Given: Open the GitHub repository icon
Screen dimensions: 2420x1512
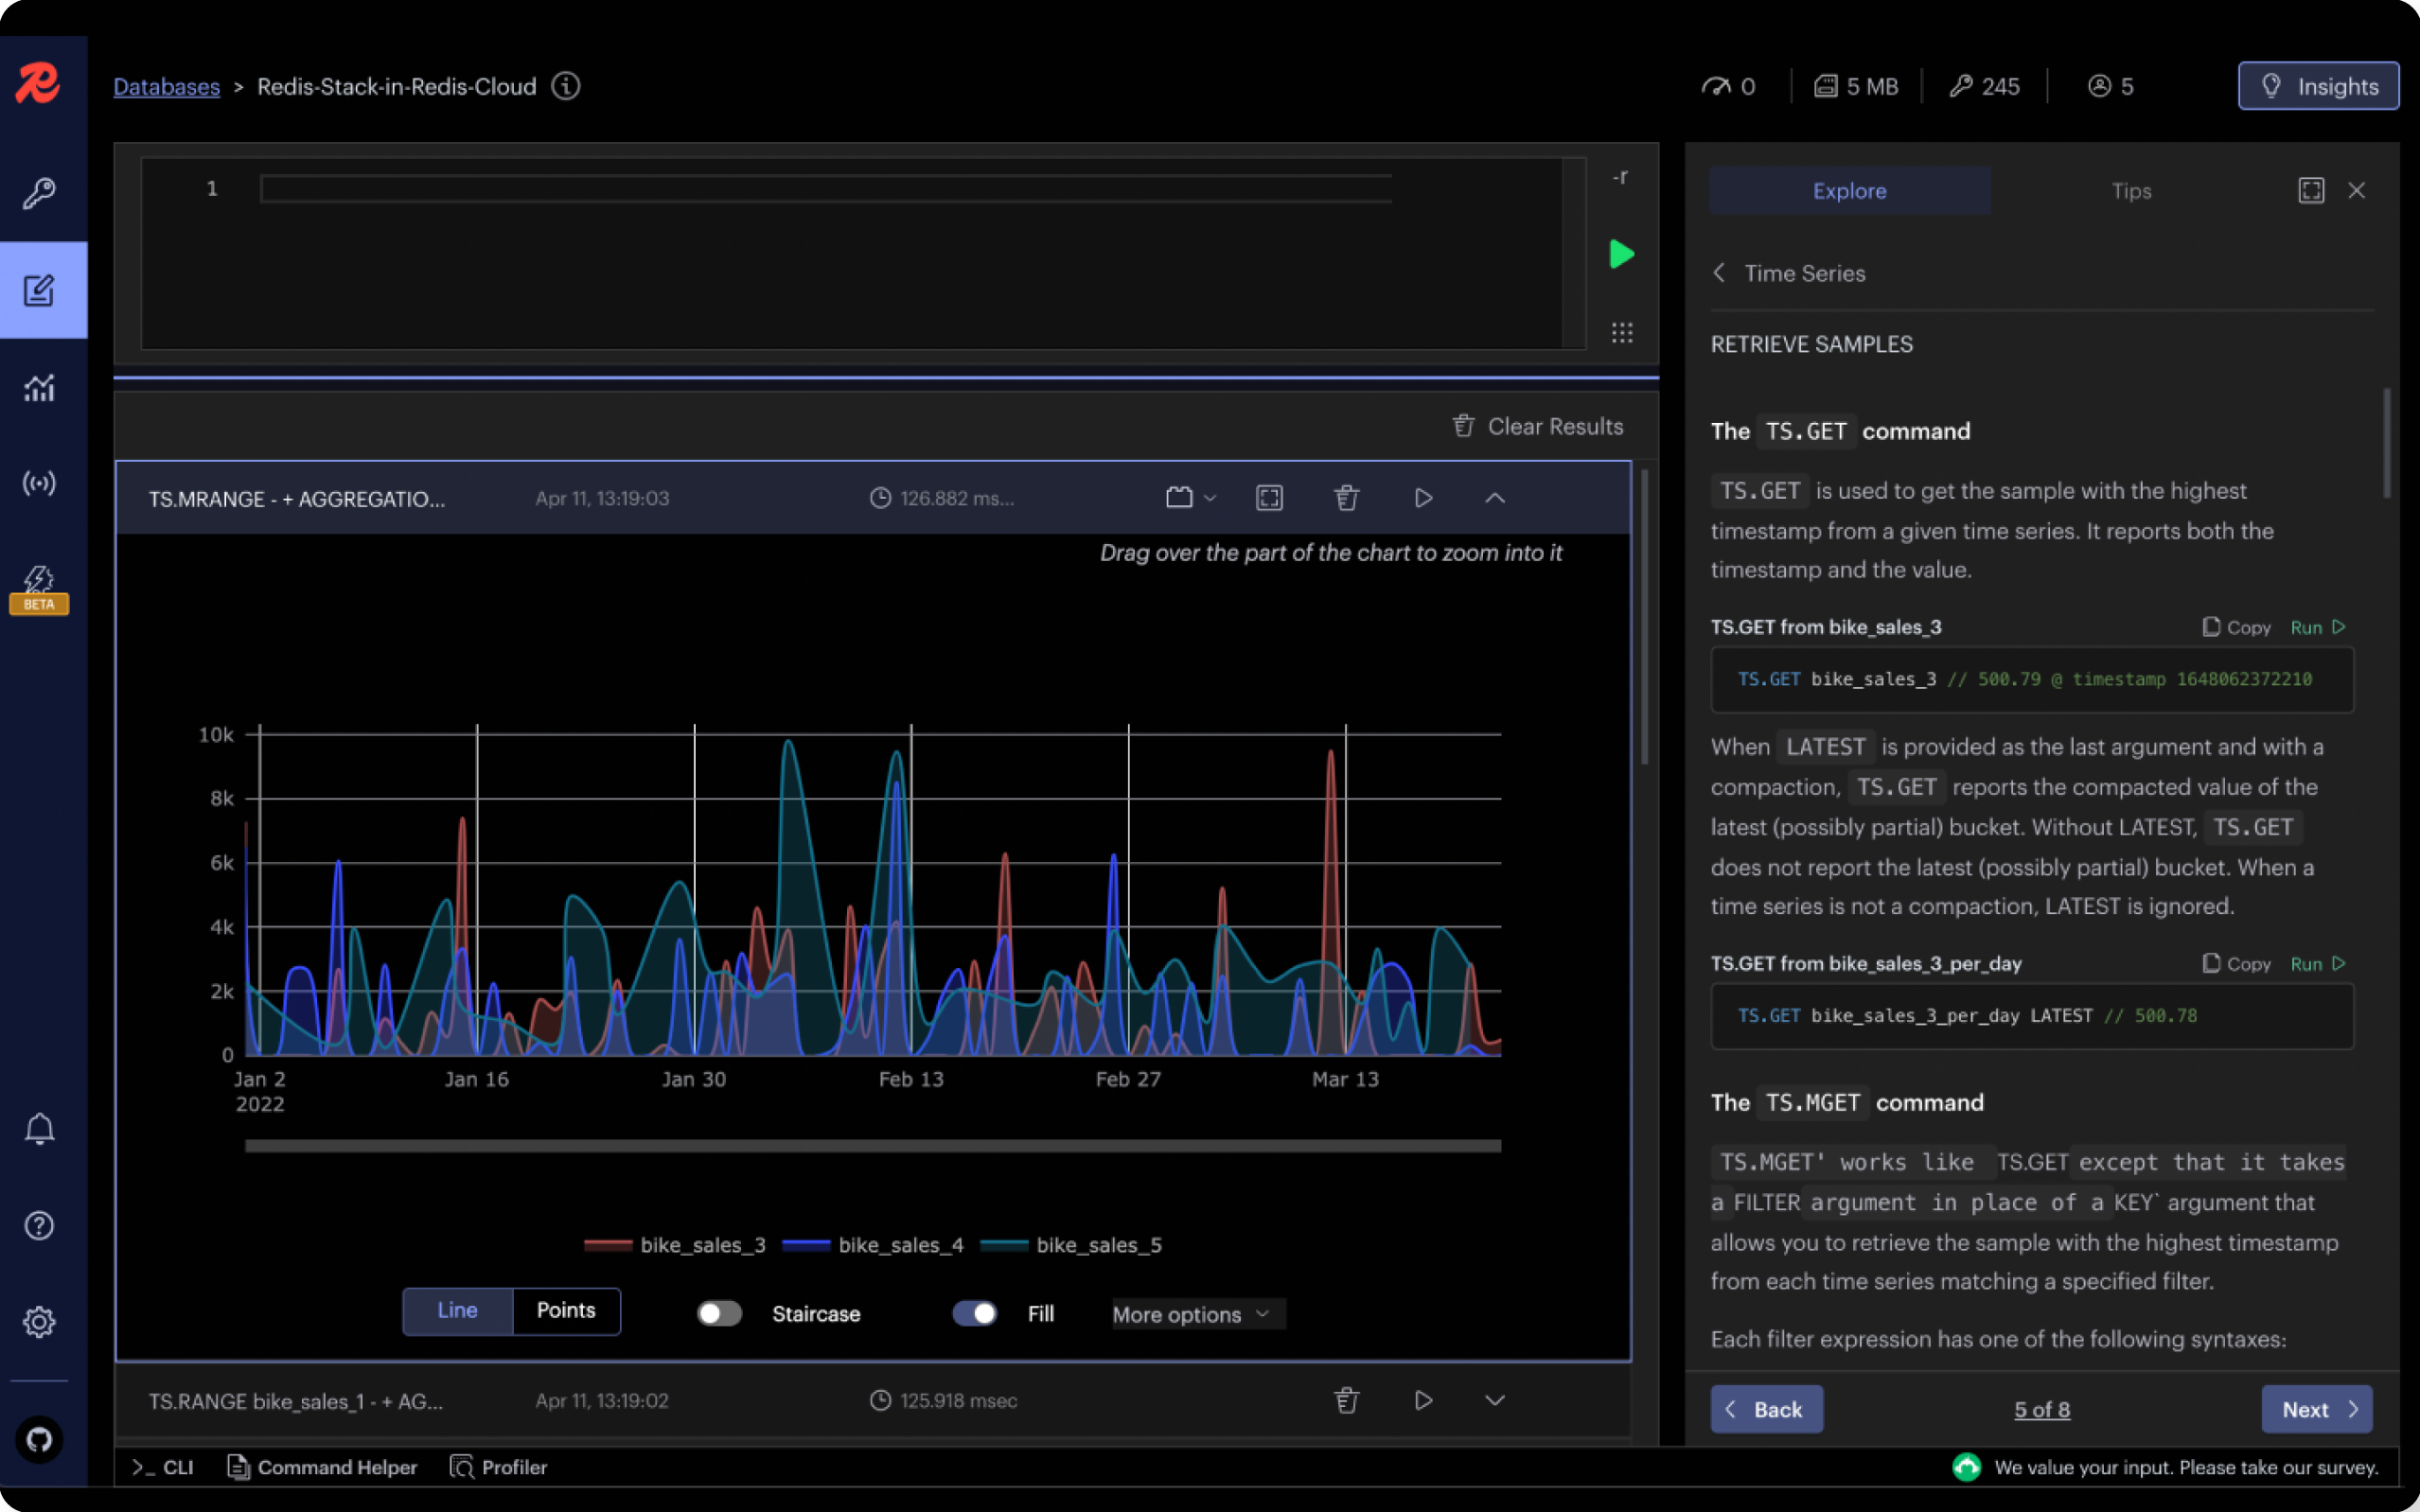Looking at the screenshot, I should [x=39, y=1439].
